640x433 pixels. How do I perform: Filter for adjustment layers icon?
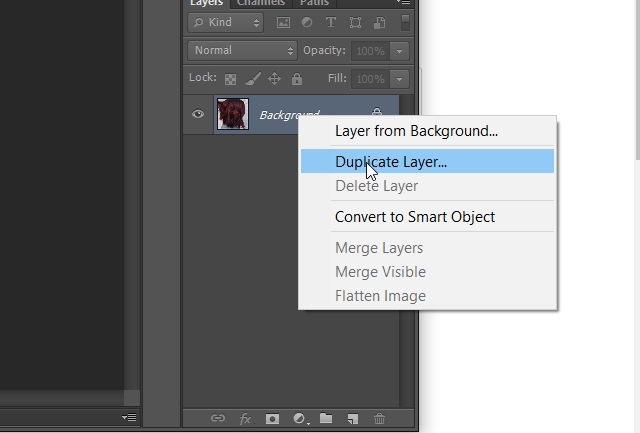[307, 22]
